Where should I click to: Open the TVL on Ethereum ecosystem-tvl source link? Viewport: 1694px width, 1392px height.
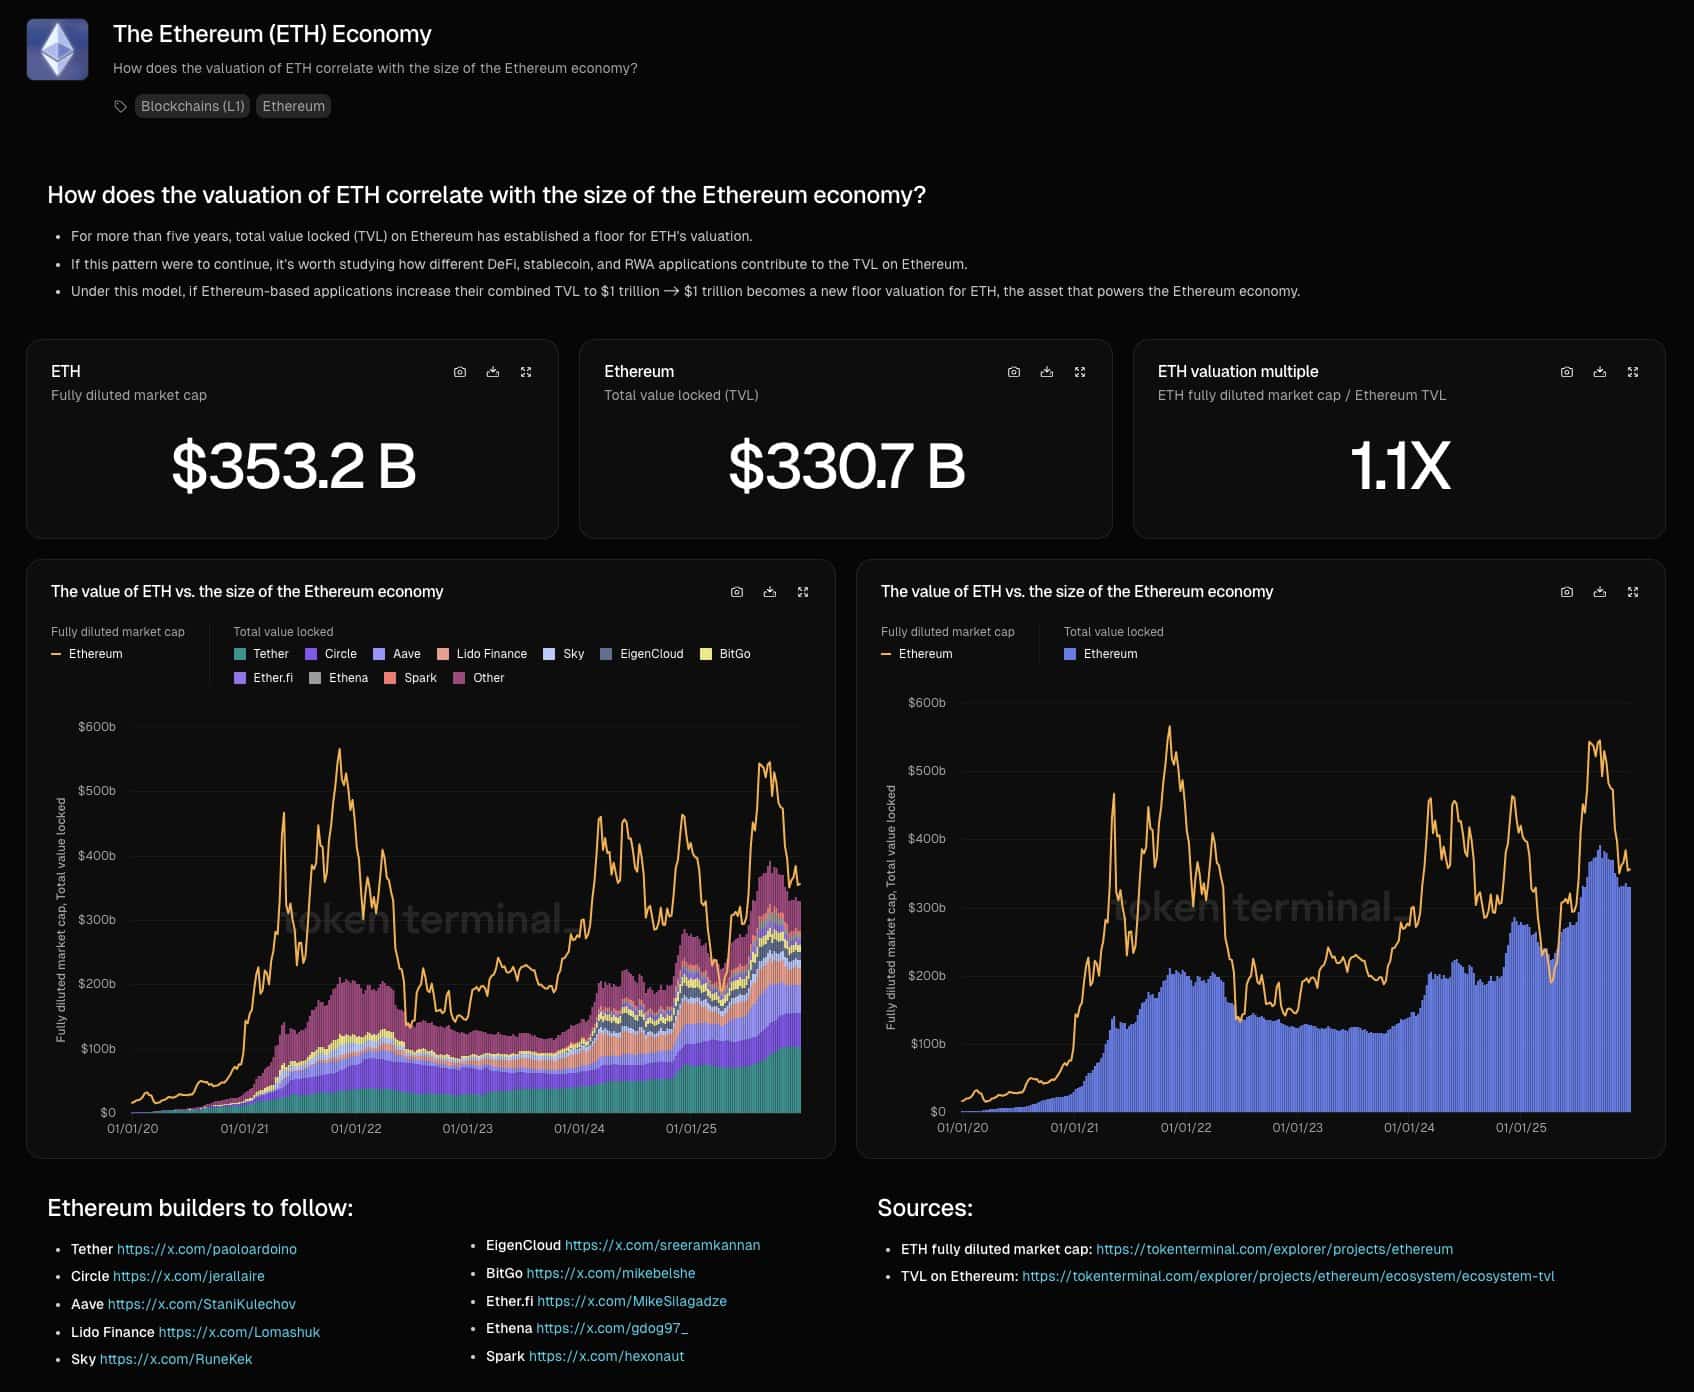[1289, 1276]
